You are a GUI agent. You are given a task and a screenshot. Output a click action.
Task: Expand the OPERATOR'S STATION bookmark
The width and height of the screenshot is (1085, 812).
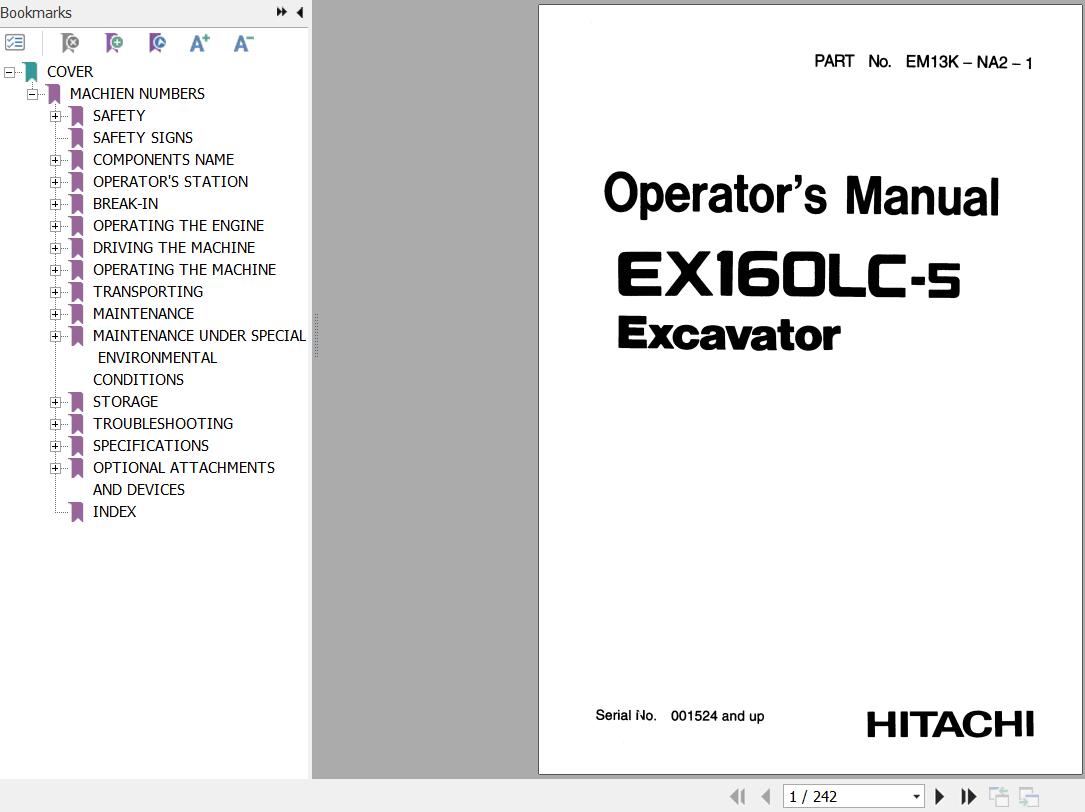coord(55,182)
